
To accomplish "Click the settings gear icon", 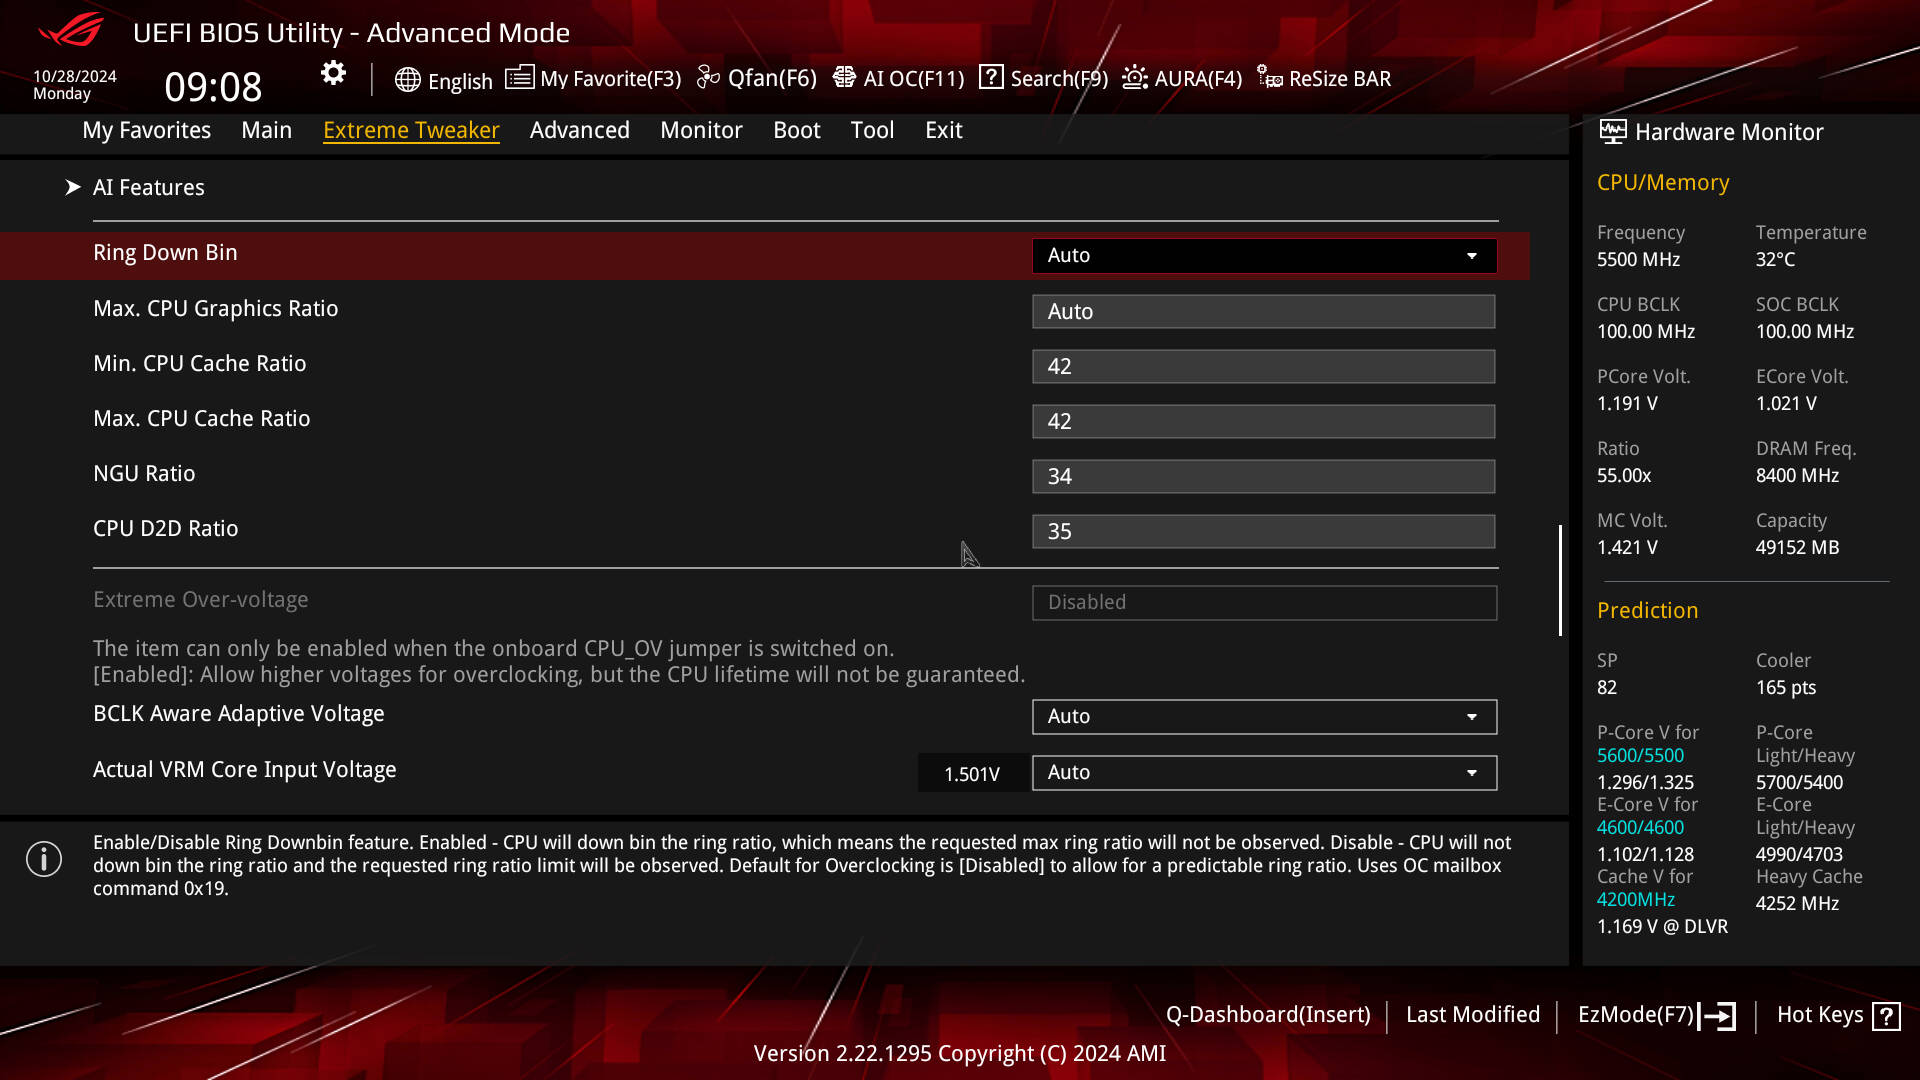I will (x=333, y=73).
